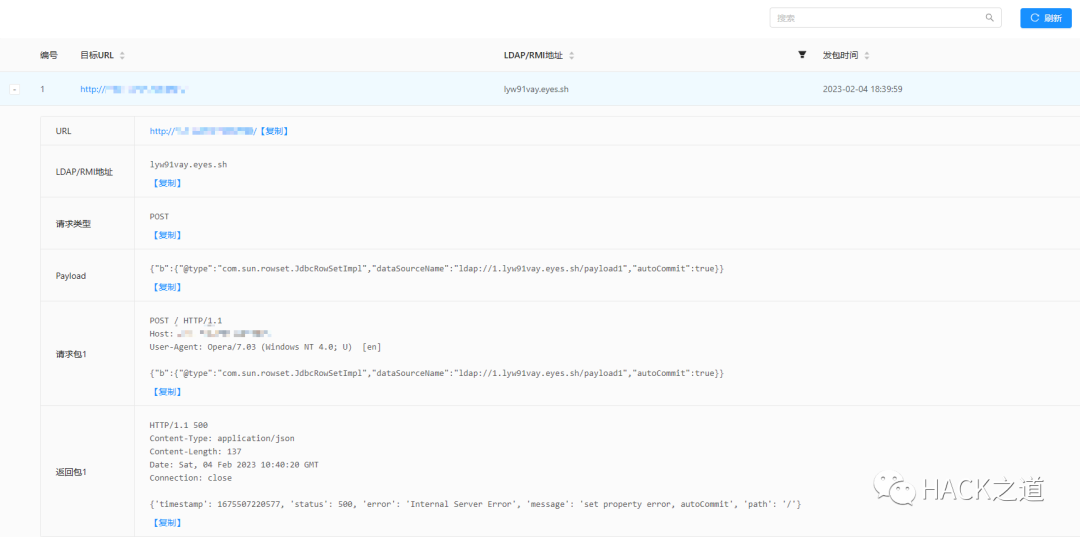1080x537 pixels.
Task: Click the 目标URL column header text
Action: click(x=97, y=55)
